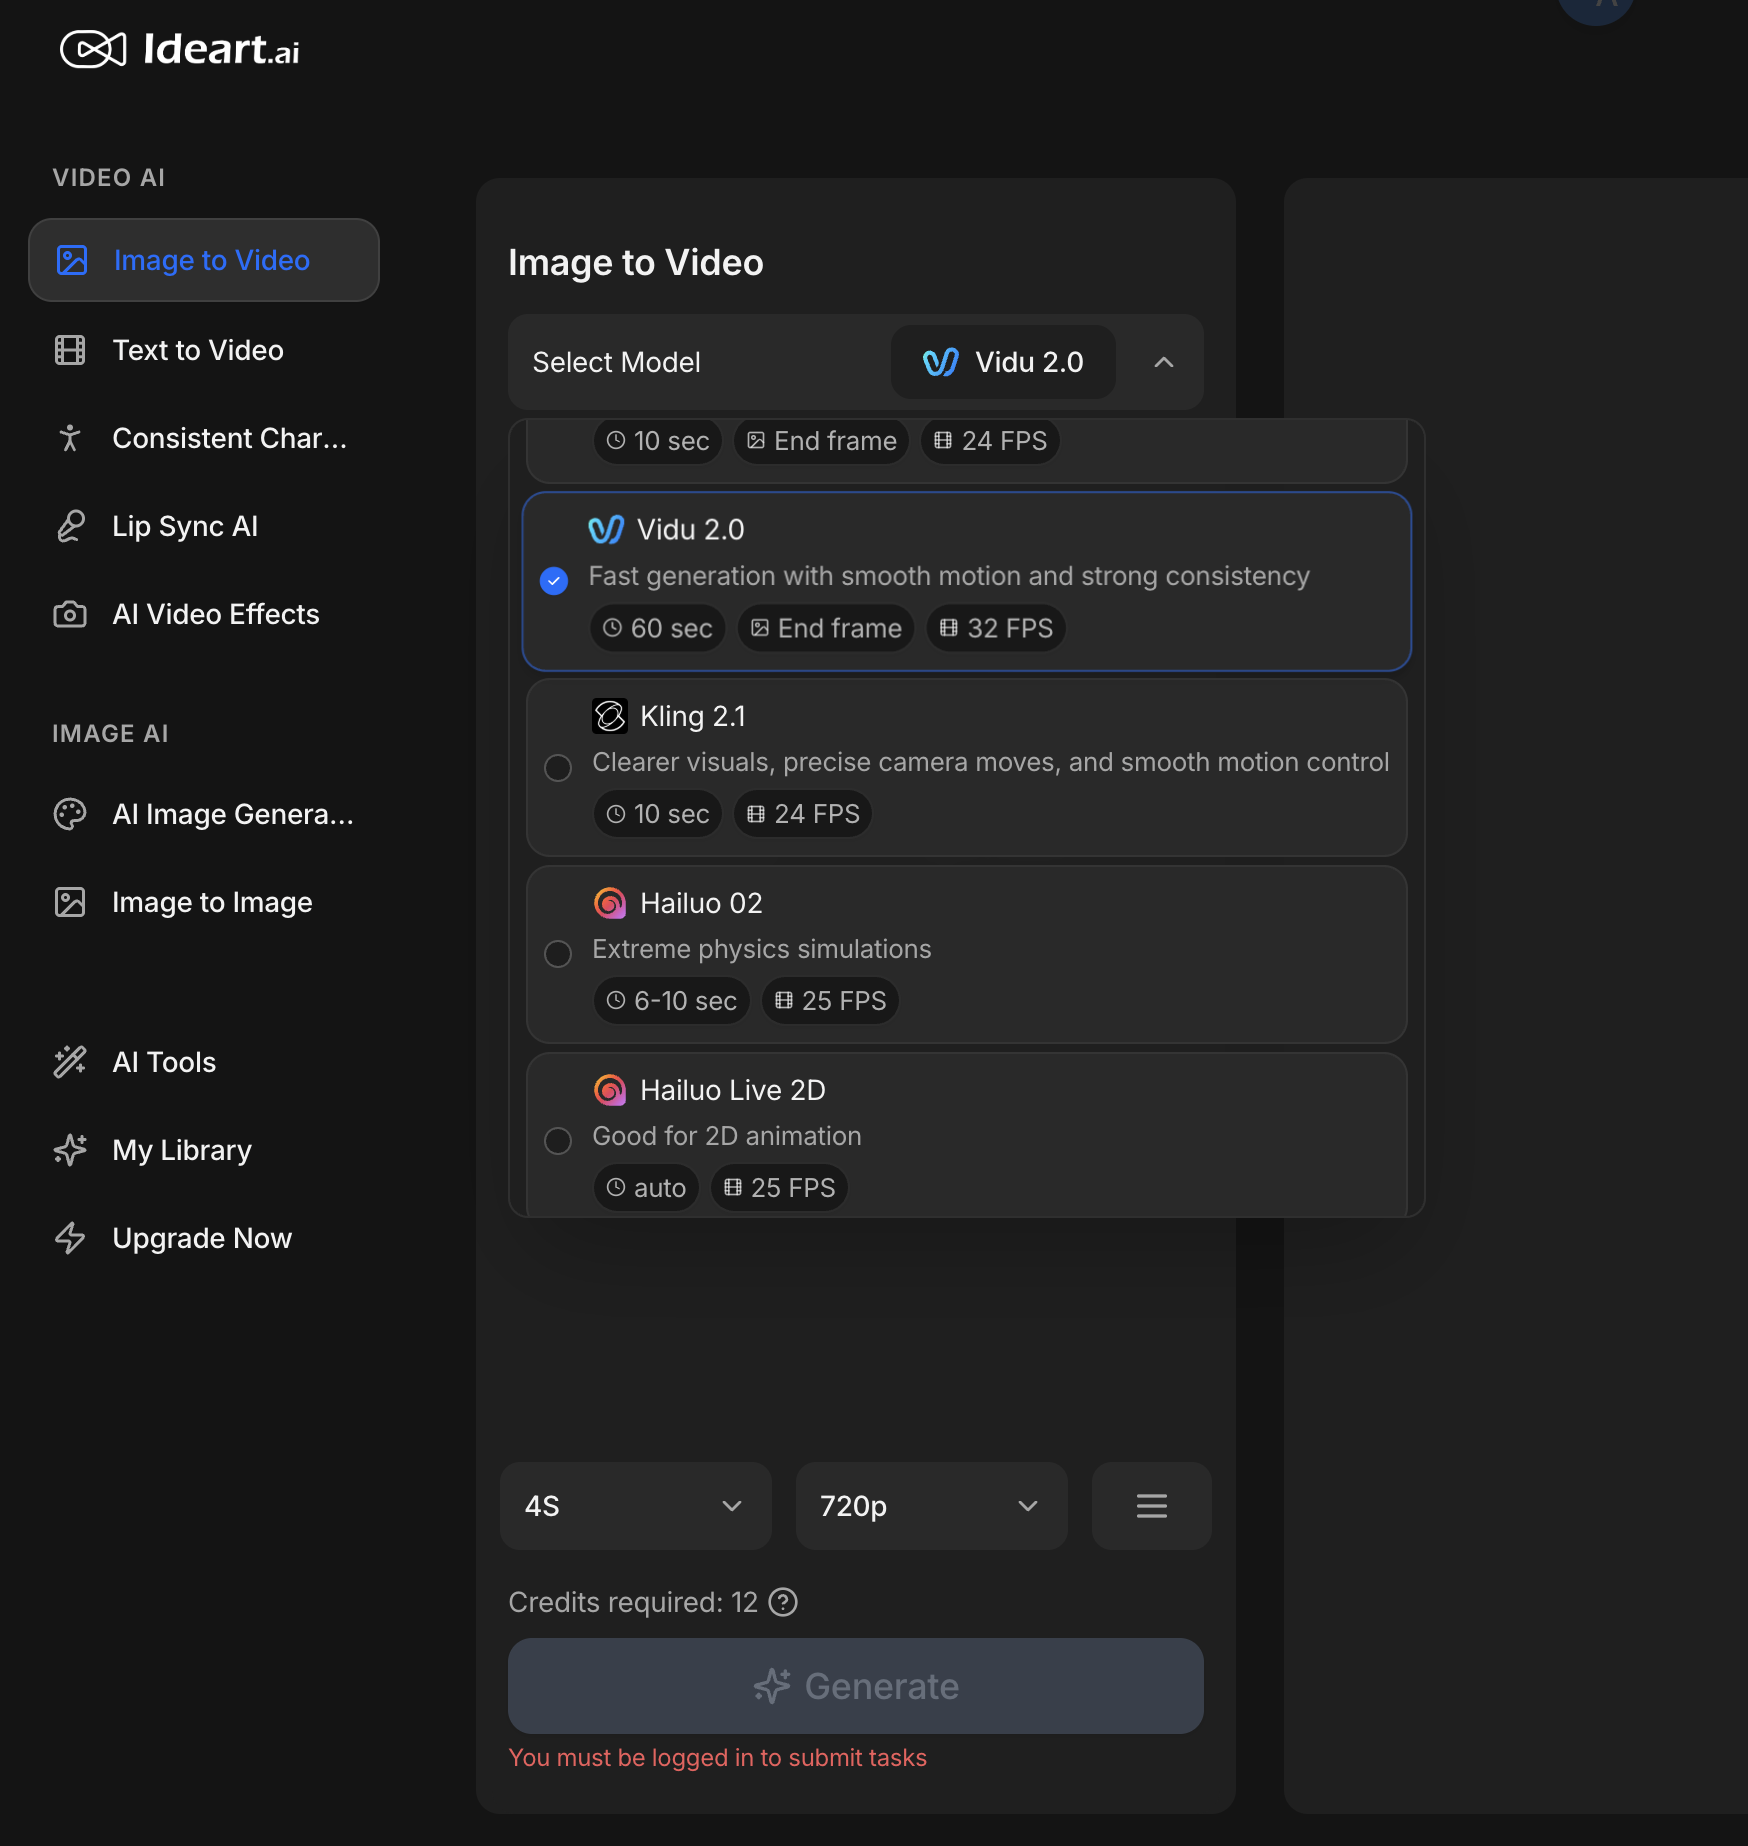Open the 720p resolution dropdown
Image resolution: width=1748 pixels, height=1846 pixels.
932,1506
